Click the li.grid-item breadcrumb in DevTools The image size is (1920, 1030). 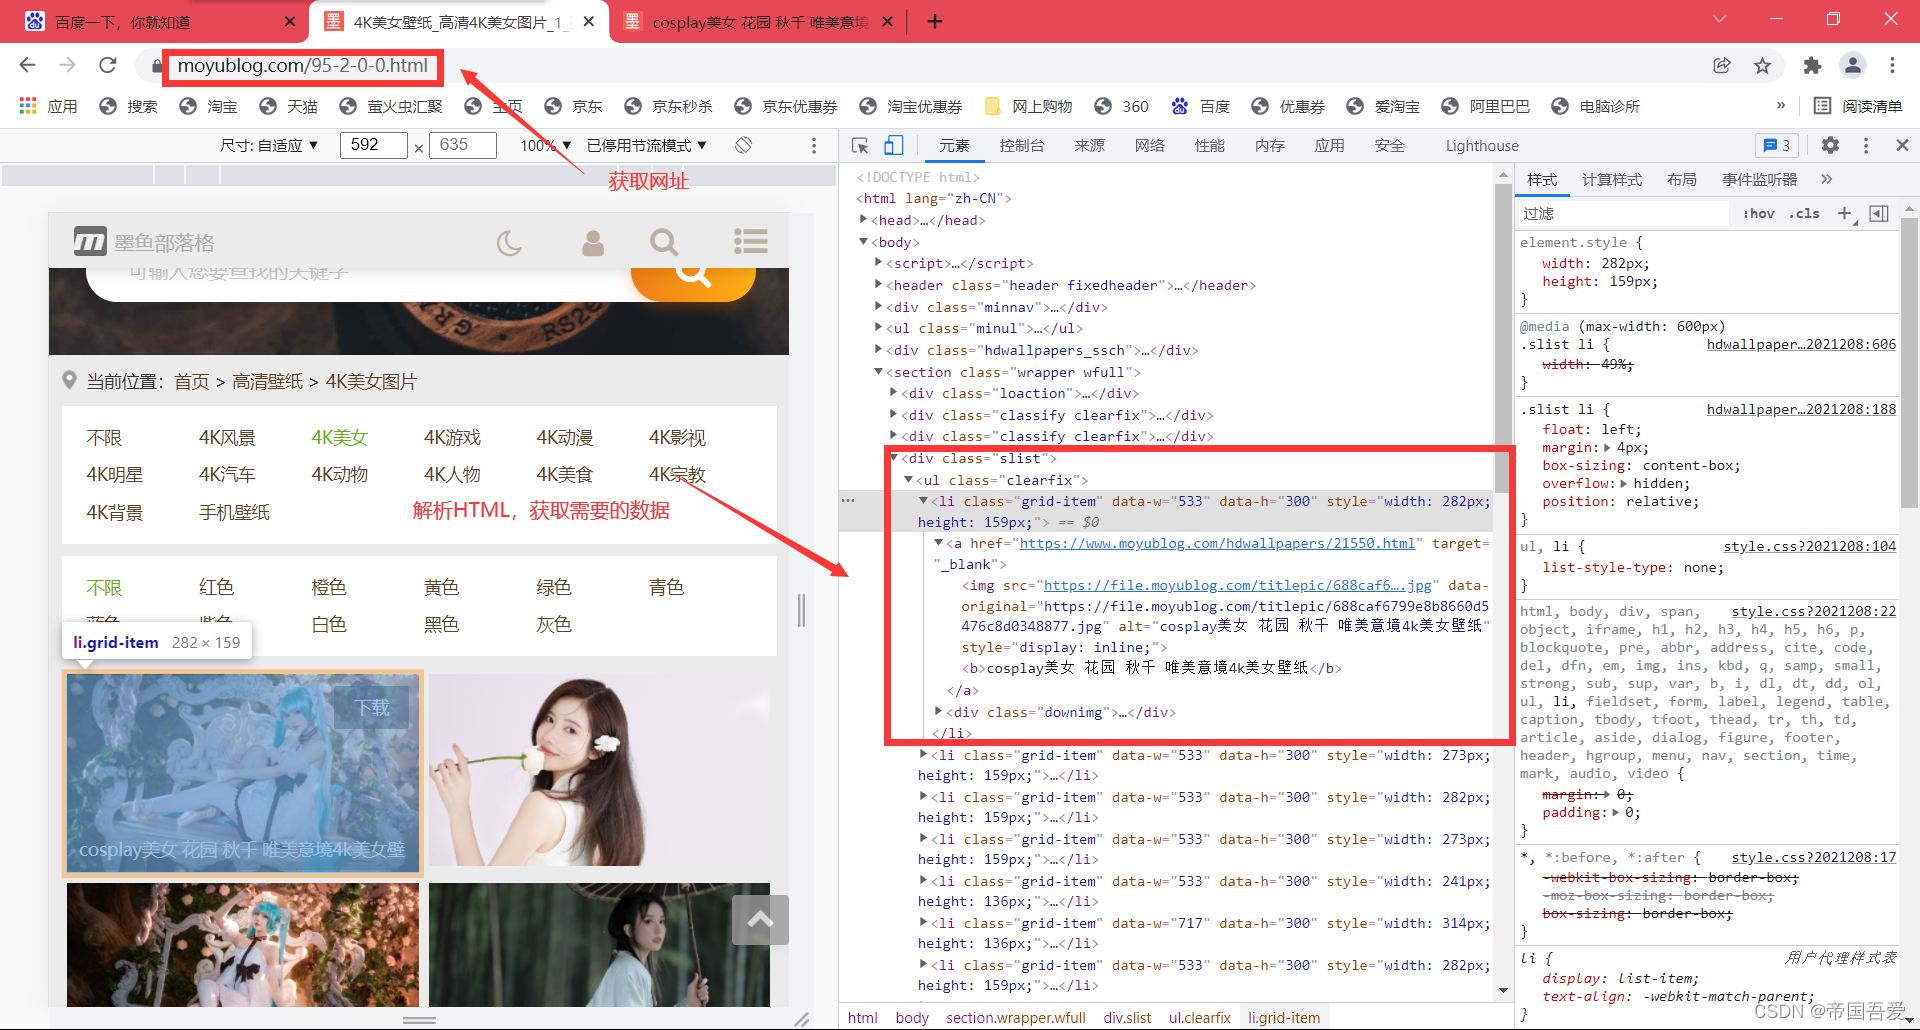[x=1284, y=1017]
